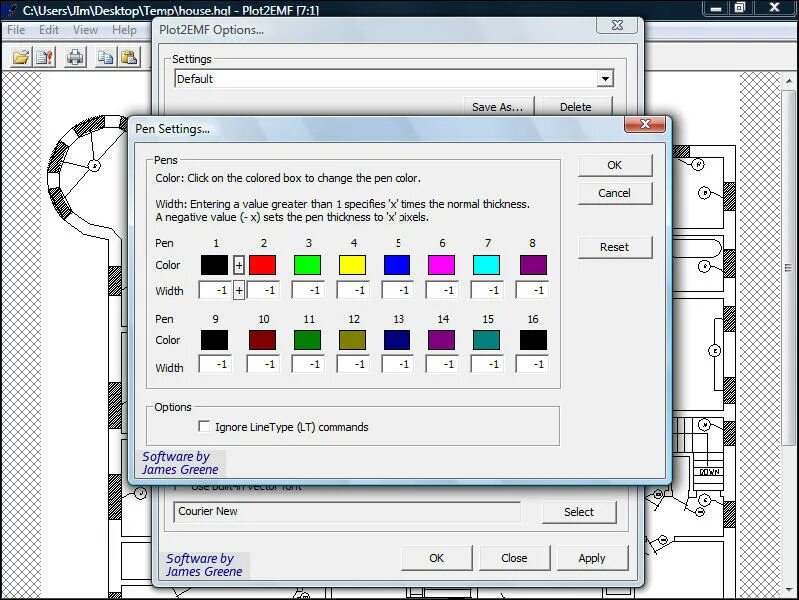
Task: Click the Reset button
Action: (615, 247)
